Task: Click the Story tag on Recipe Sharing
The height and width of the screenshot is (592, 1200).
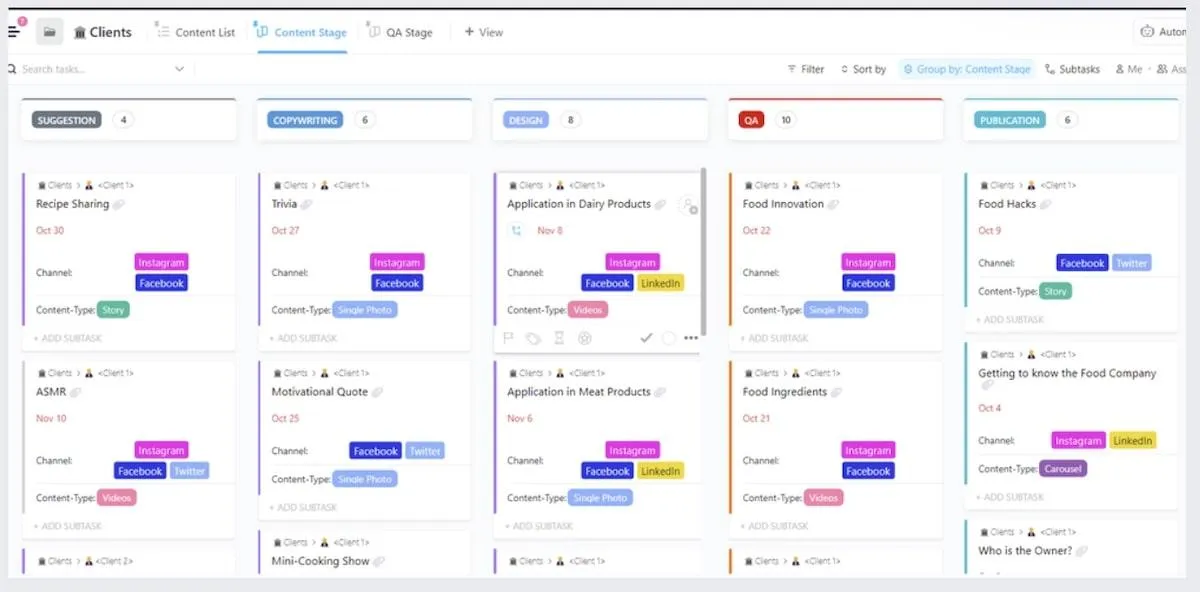Action: [x=114, y=310]
